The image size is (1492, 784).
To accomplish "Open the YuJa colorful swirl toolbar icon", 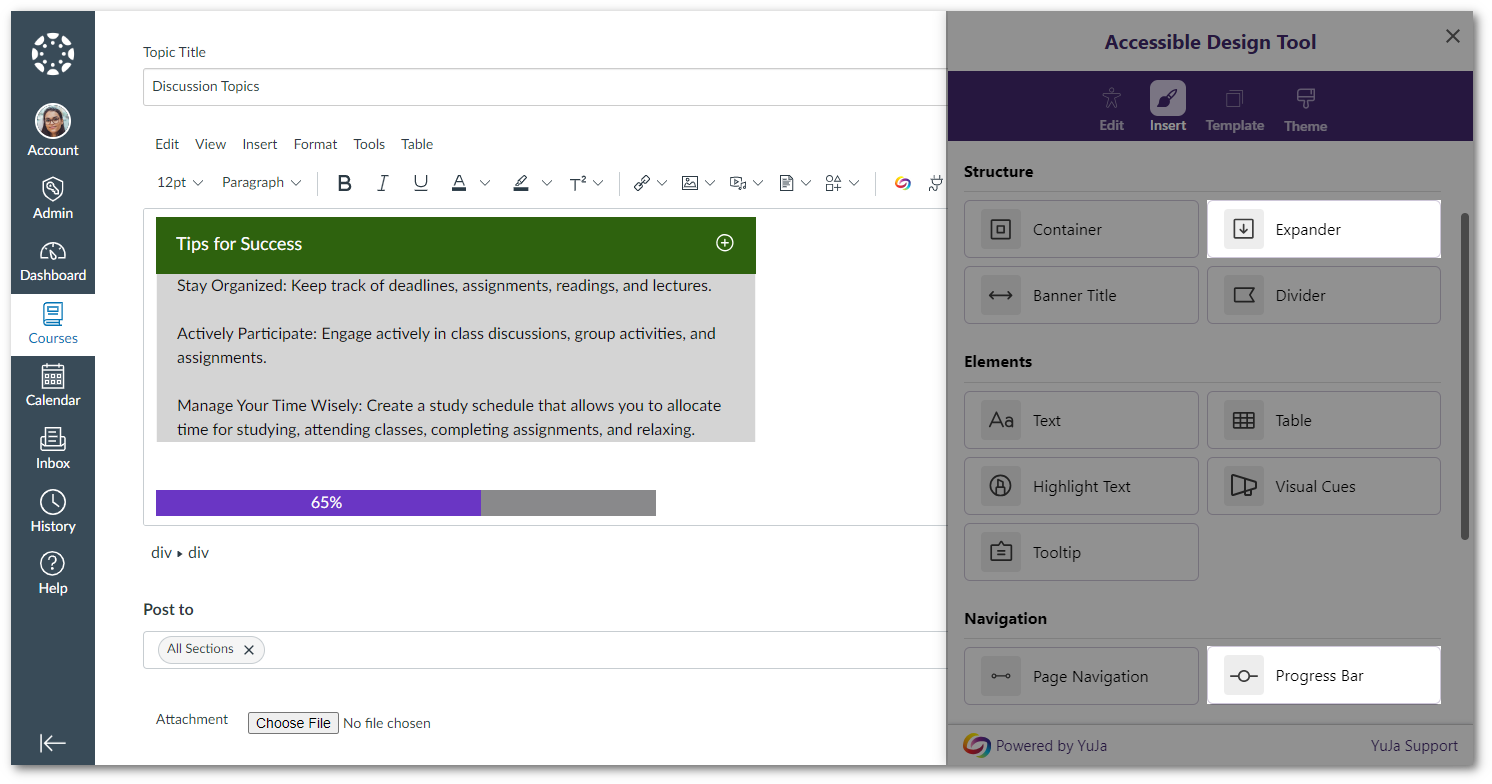I will point(902,183).
